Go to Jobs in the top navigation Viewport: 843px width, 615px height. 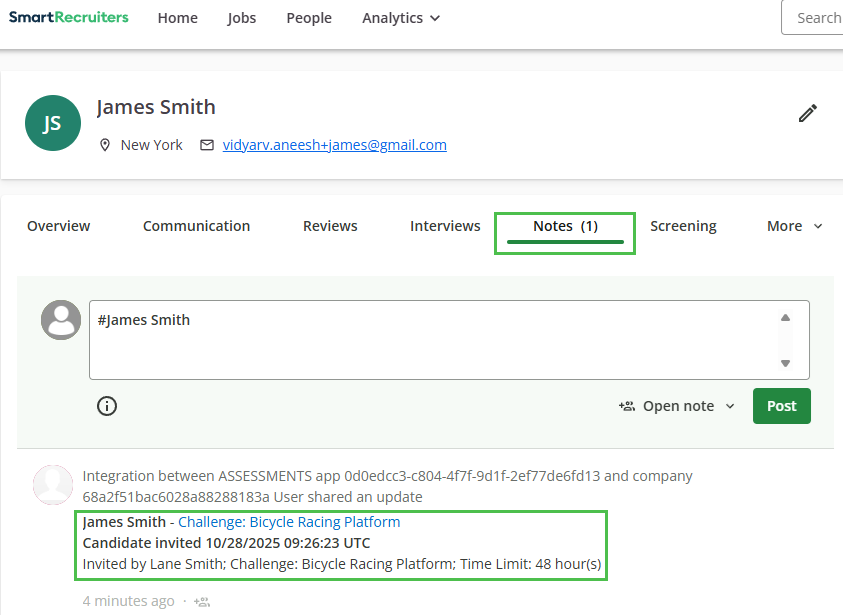(x=242, y=18)
